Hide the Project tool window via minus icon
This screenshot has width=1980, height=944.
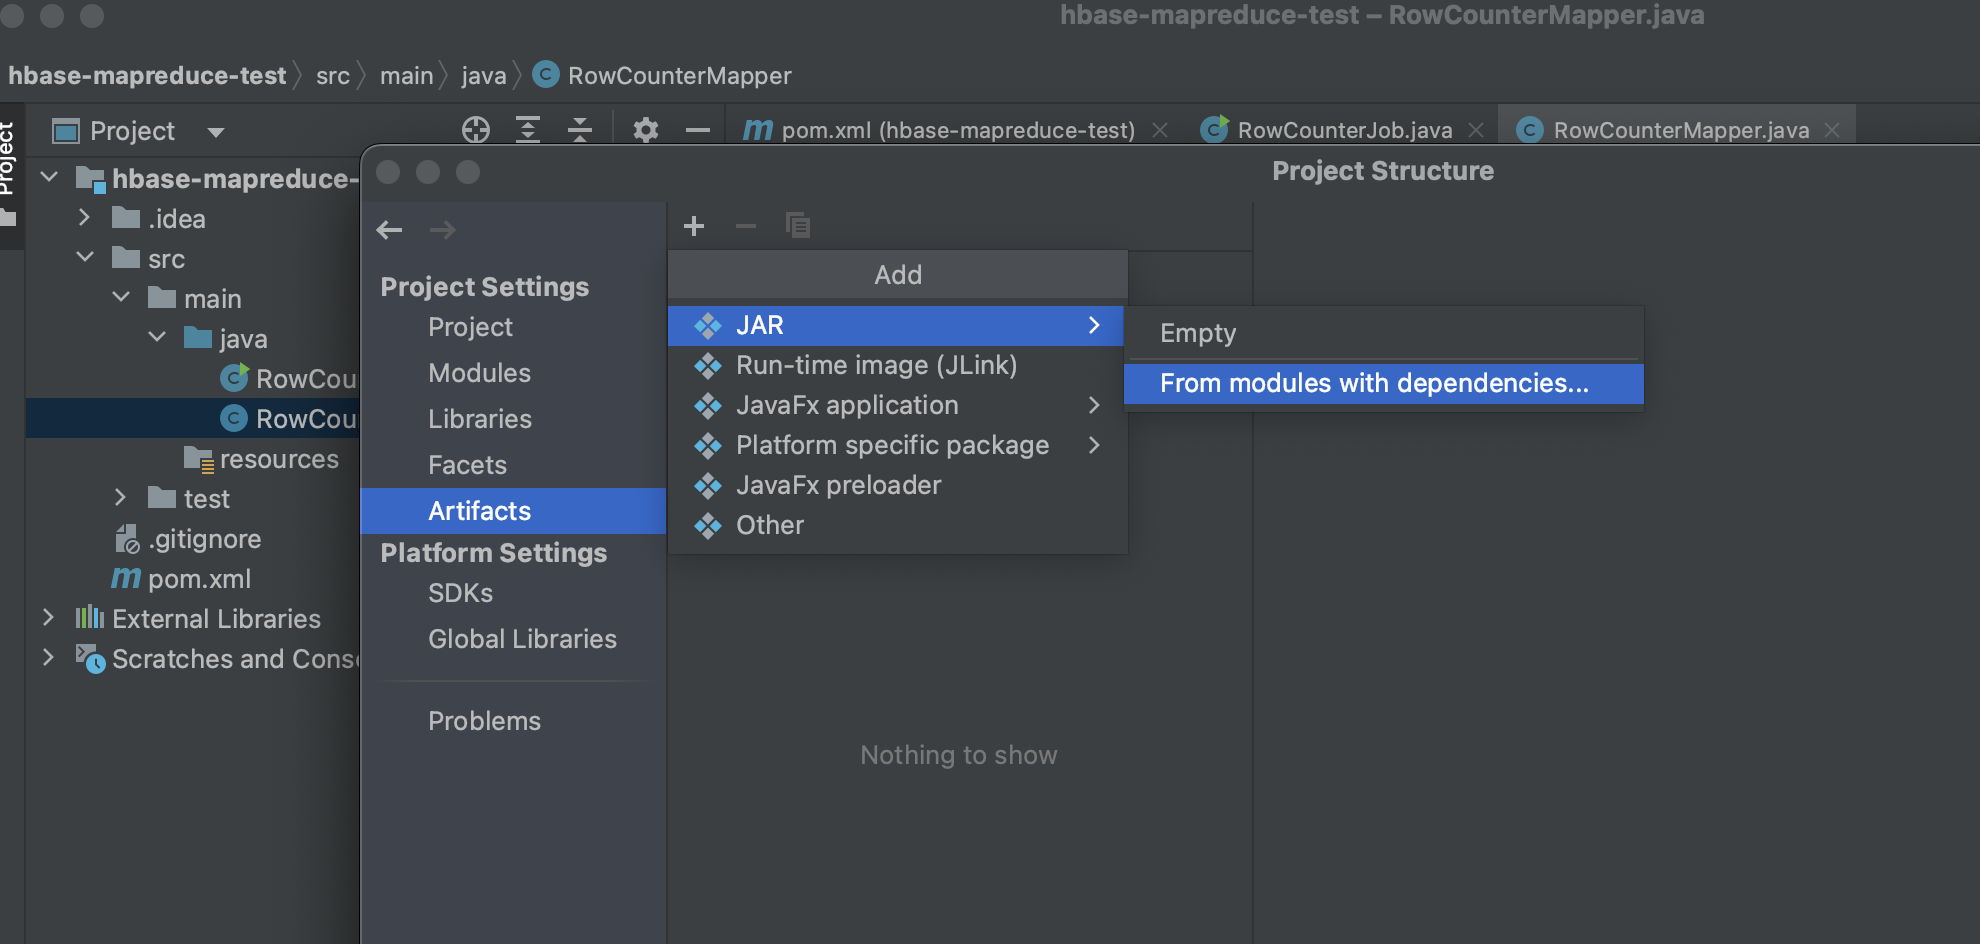point(697,130)
